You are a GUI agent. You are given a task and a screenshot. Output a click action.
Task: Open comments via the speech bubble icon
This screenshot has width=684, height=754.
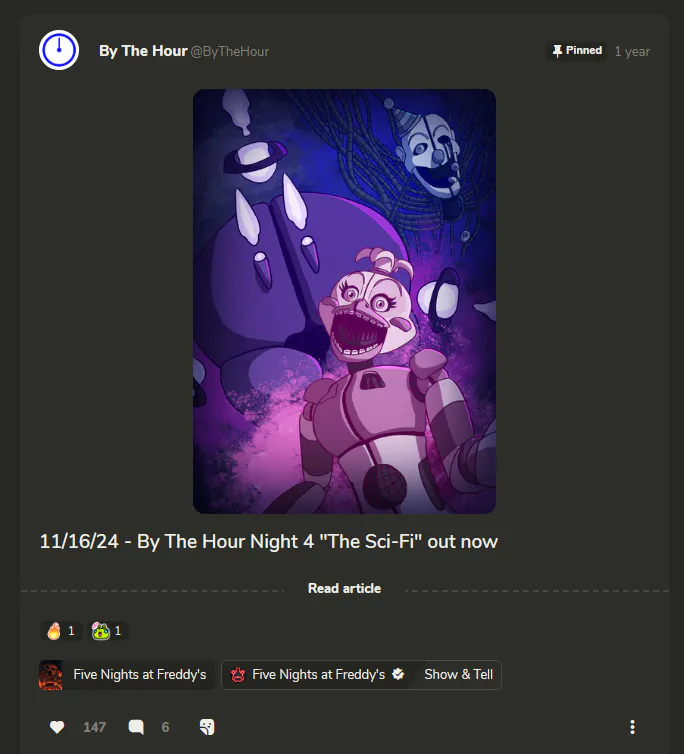coord(136,727)
